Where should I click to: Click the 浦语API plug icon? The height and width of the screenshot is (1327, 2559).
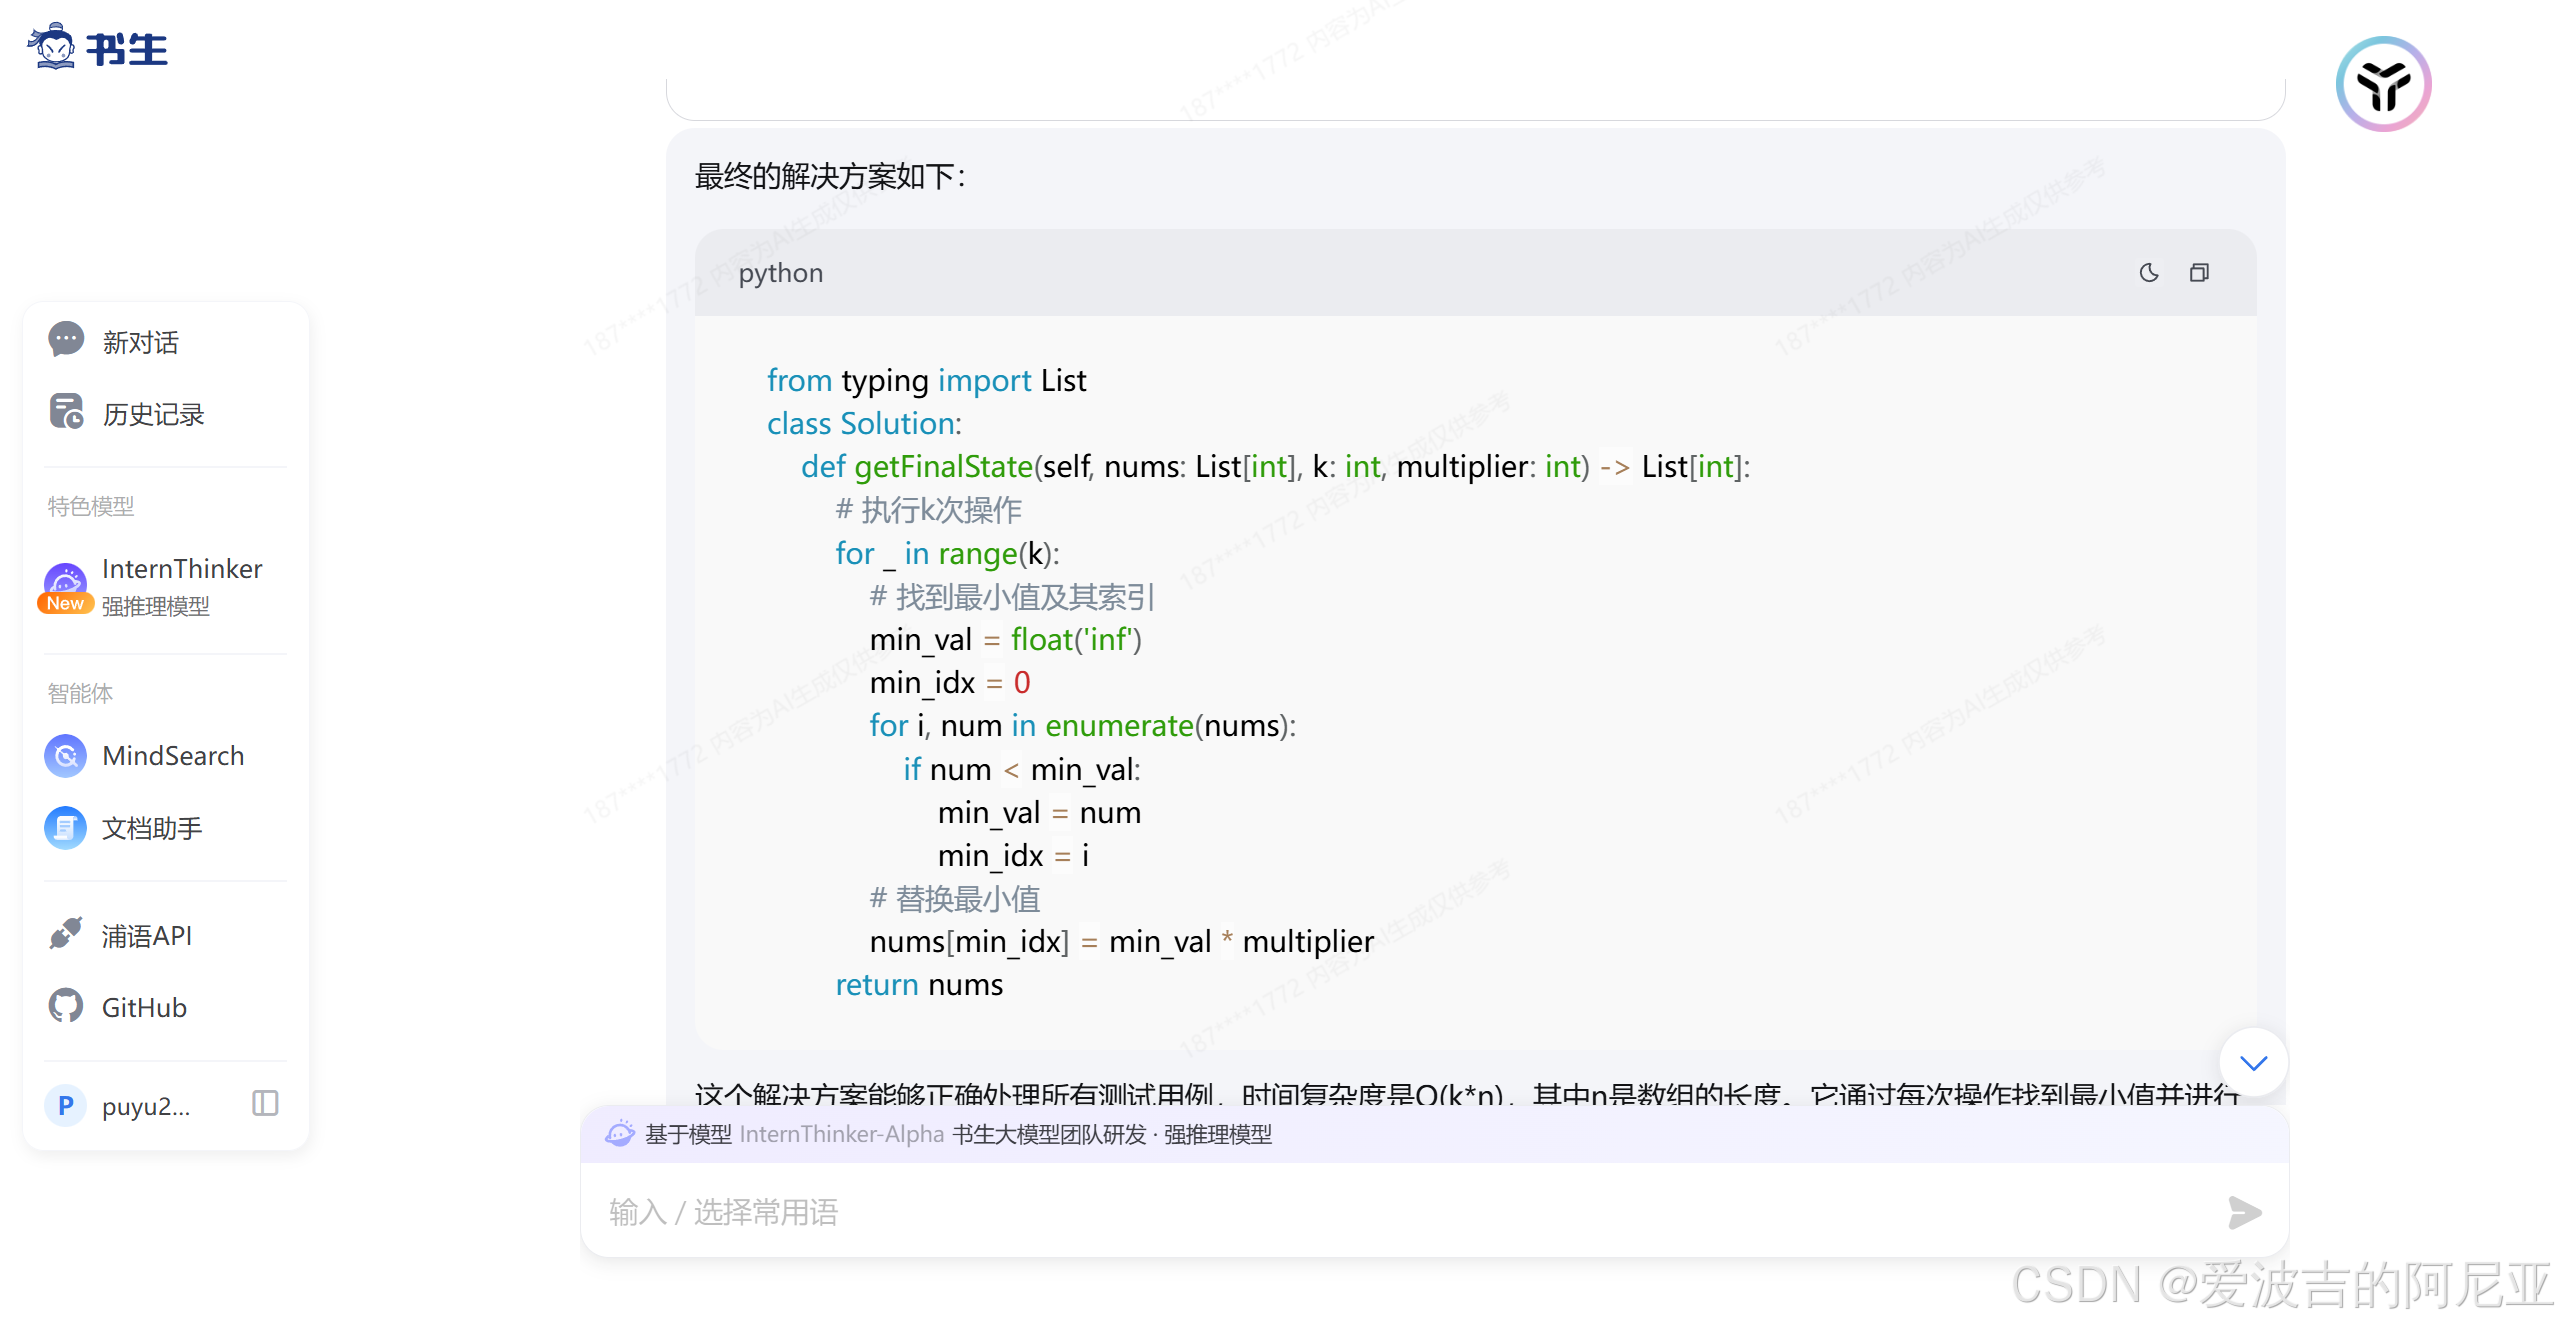pyautogui.click(x=66, y=934)
